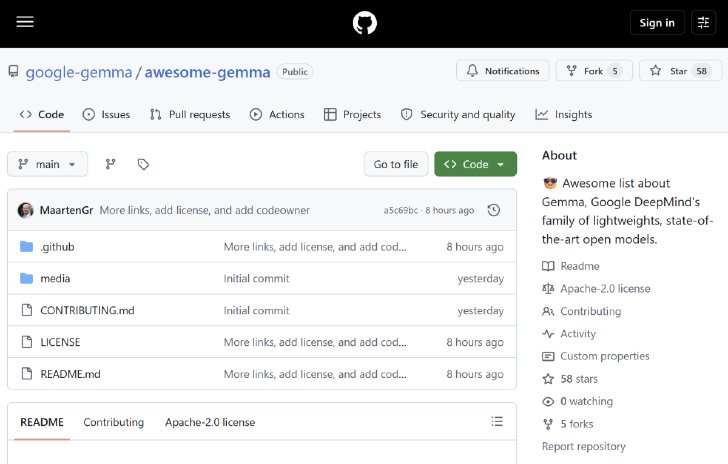Expand the main branch dropdown
The width and height of the screenshot is (728, 464).
(47, 164)
